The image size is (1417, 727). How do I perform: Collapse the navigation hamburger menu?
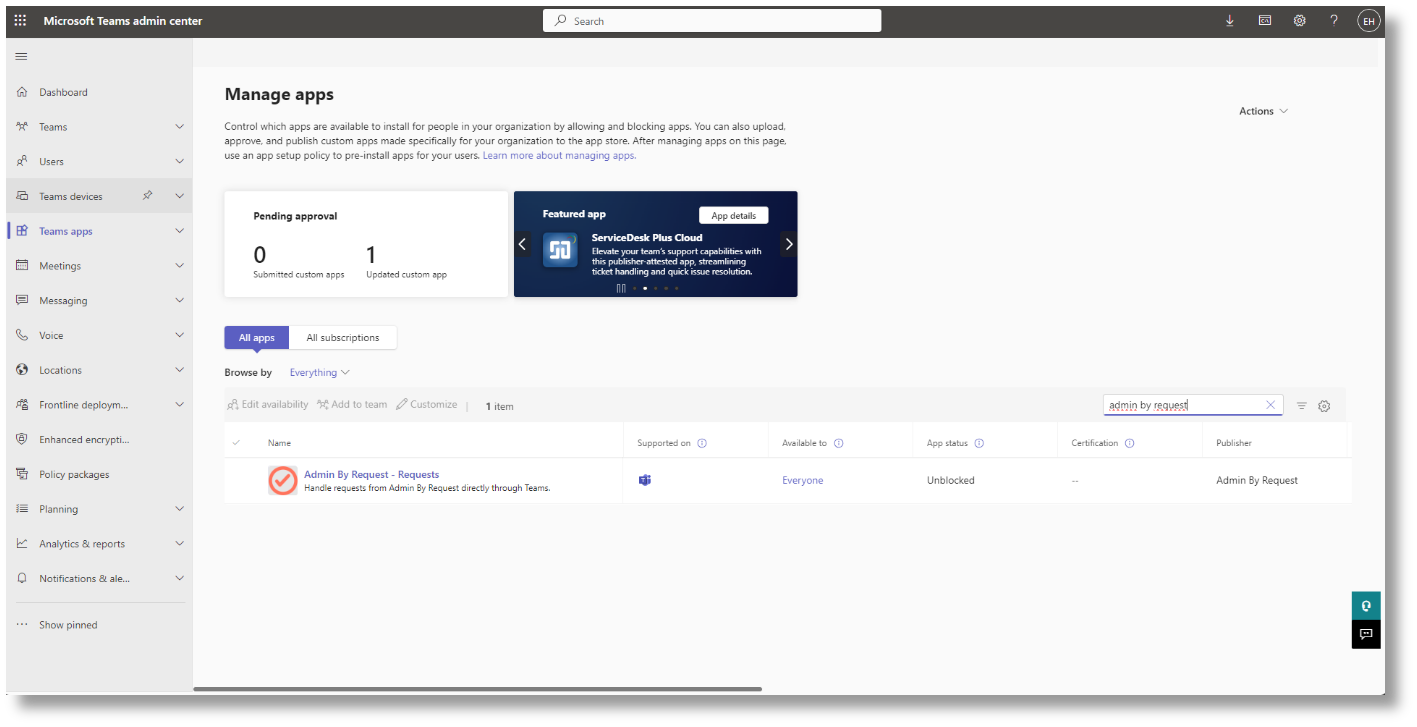pos(21,56)
